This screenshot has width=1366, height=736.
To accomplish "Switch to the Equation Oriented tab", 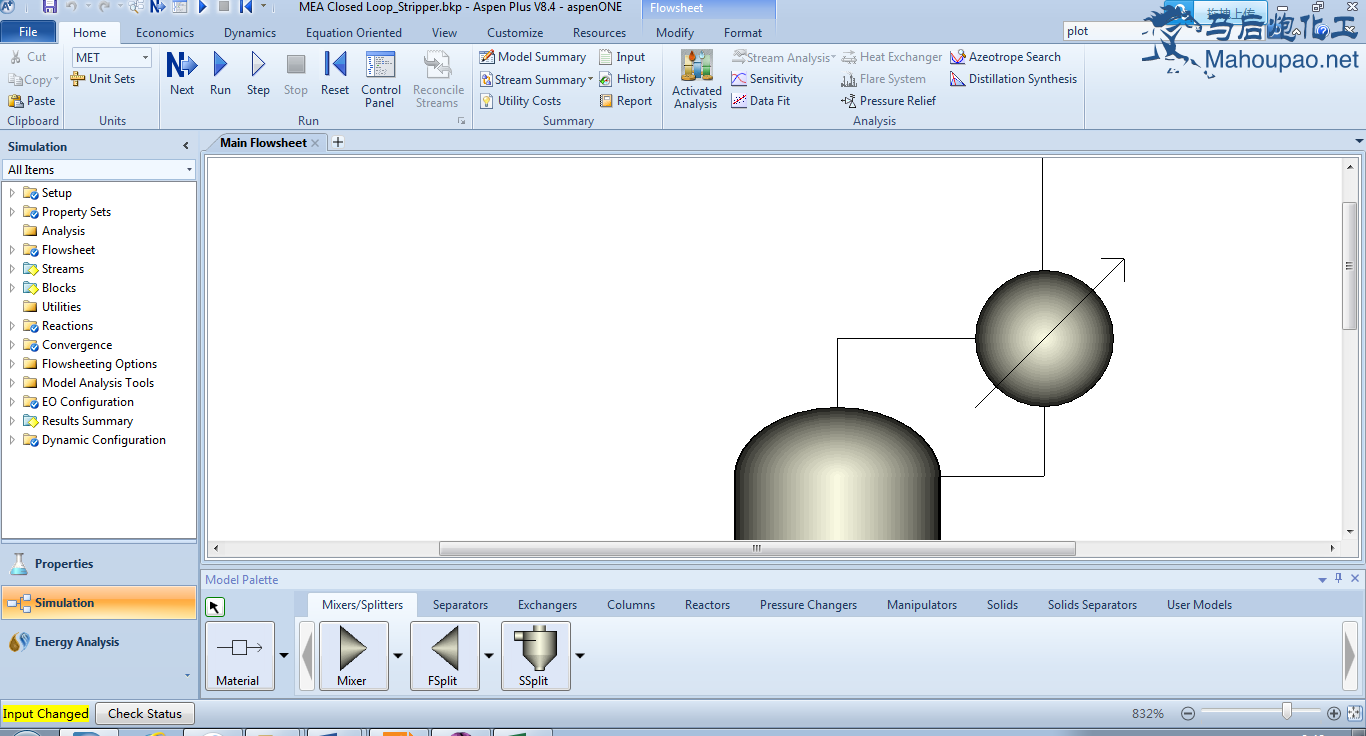I will click(354, 32).
